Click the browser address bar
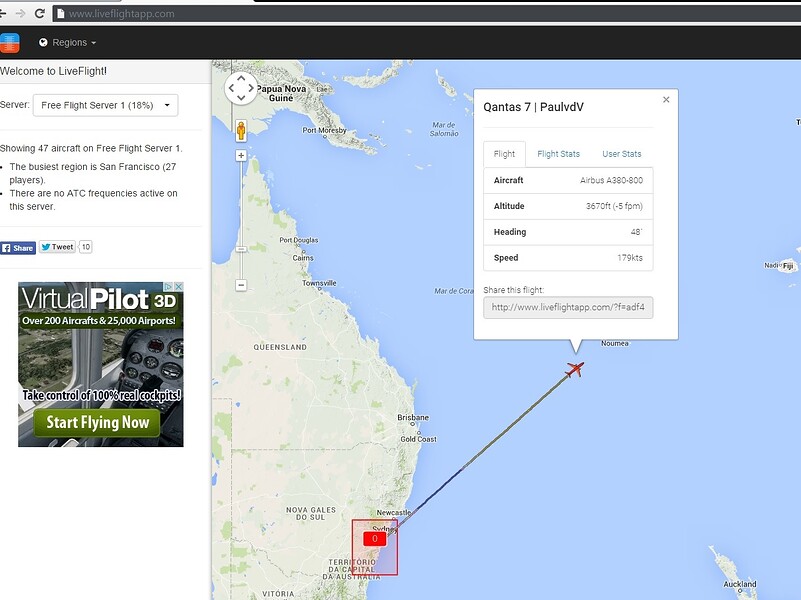Viewport: 801px width, 600px height. (x=427, y=14)
